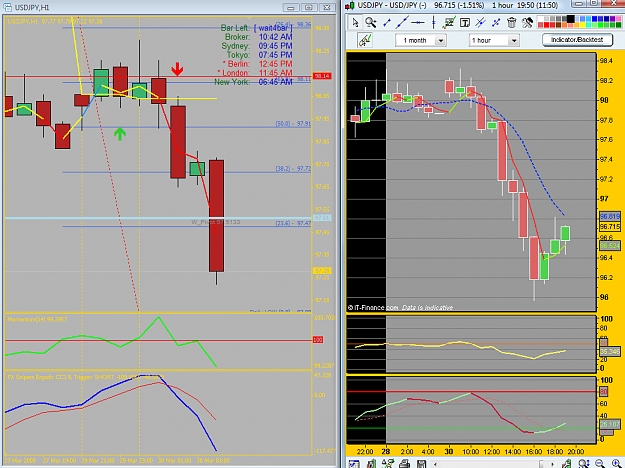Click the red down arrow signal on chart
The width and height of the screenshot is (625, 468).
[177, 69]
